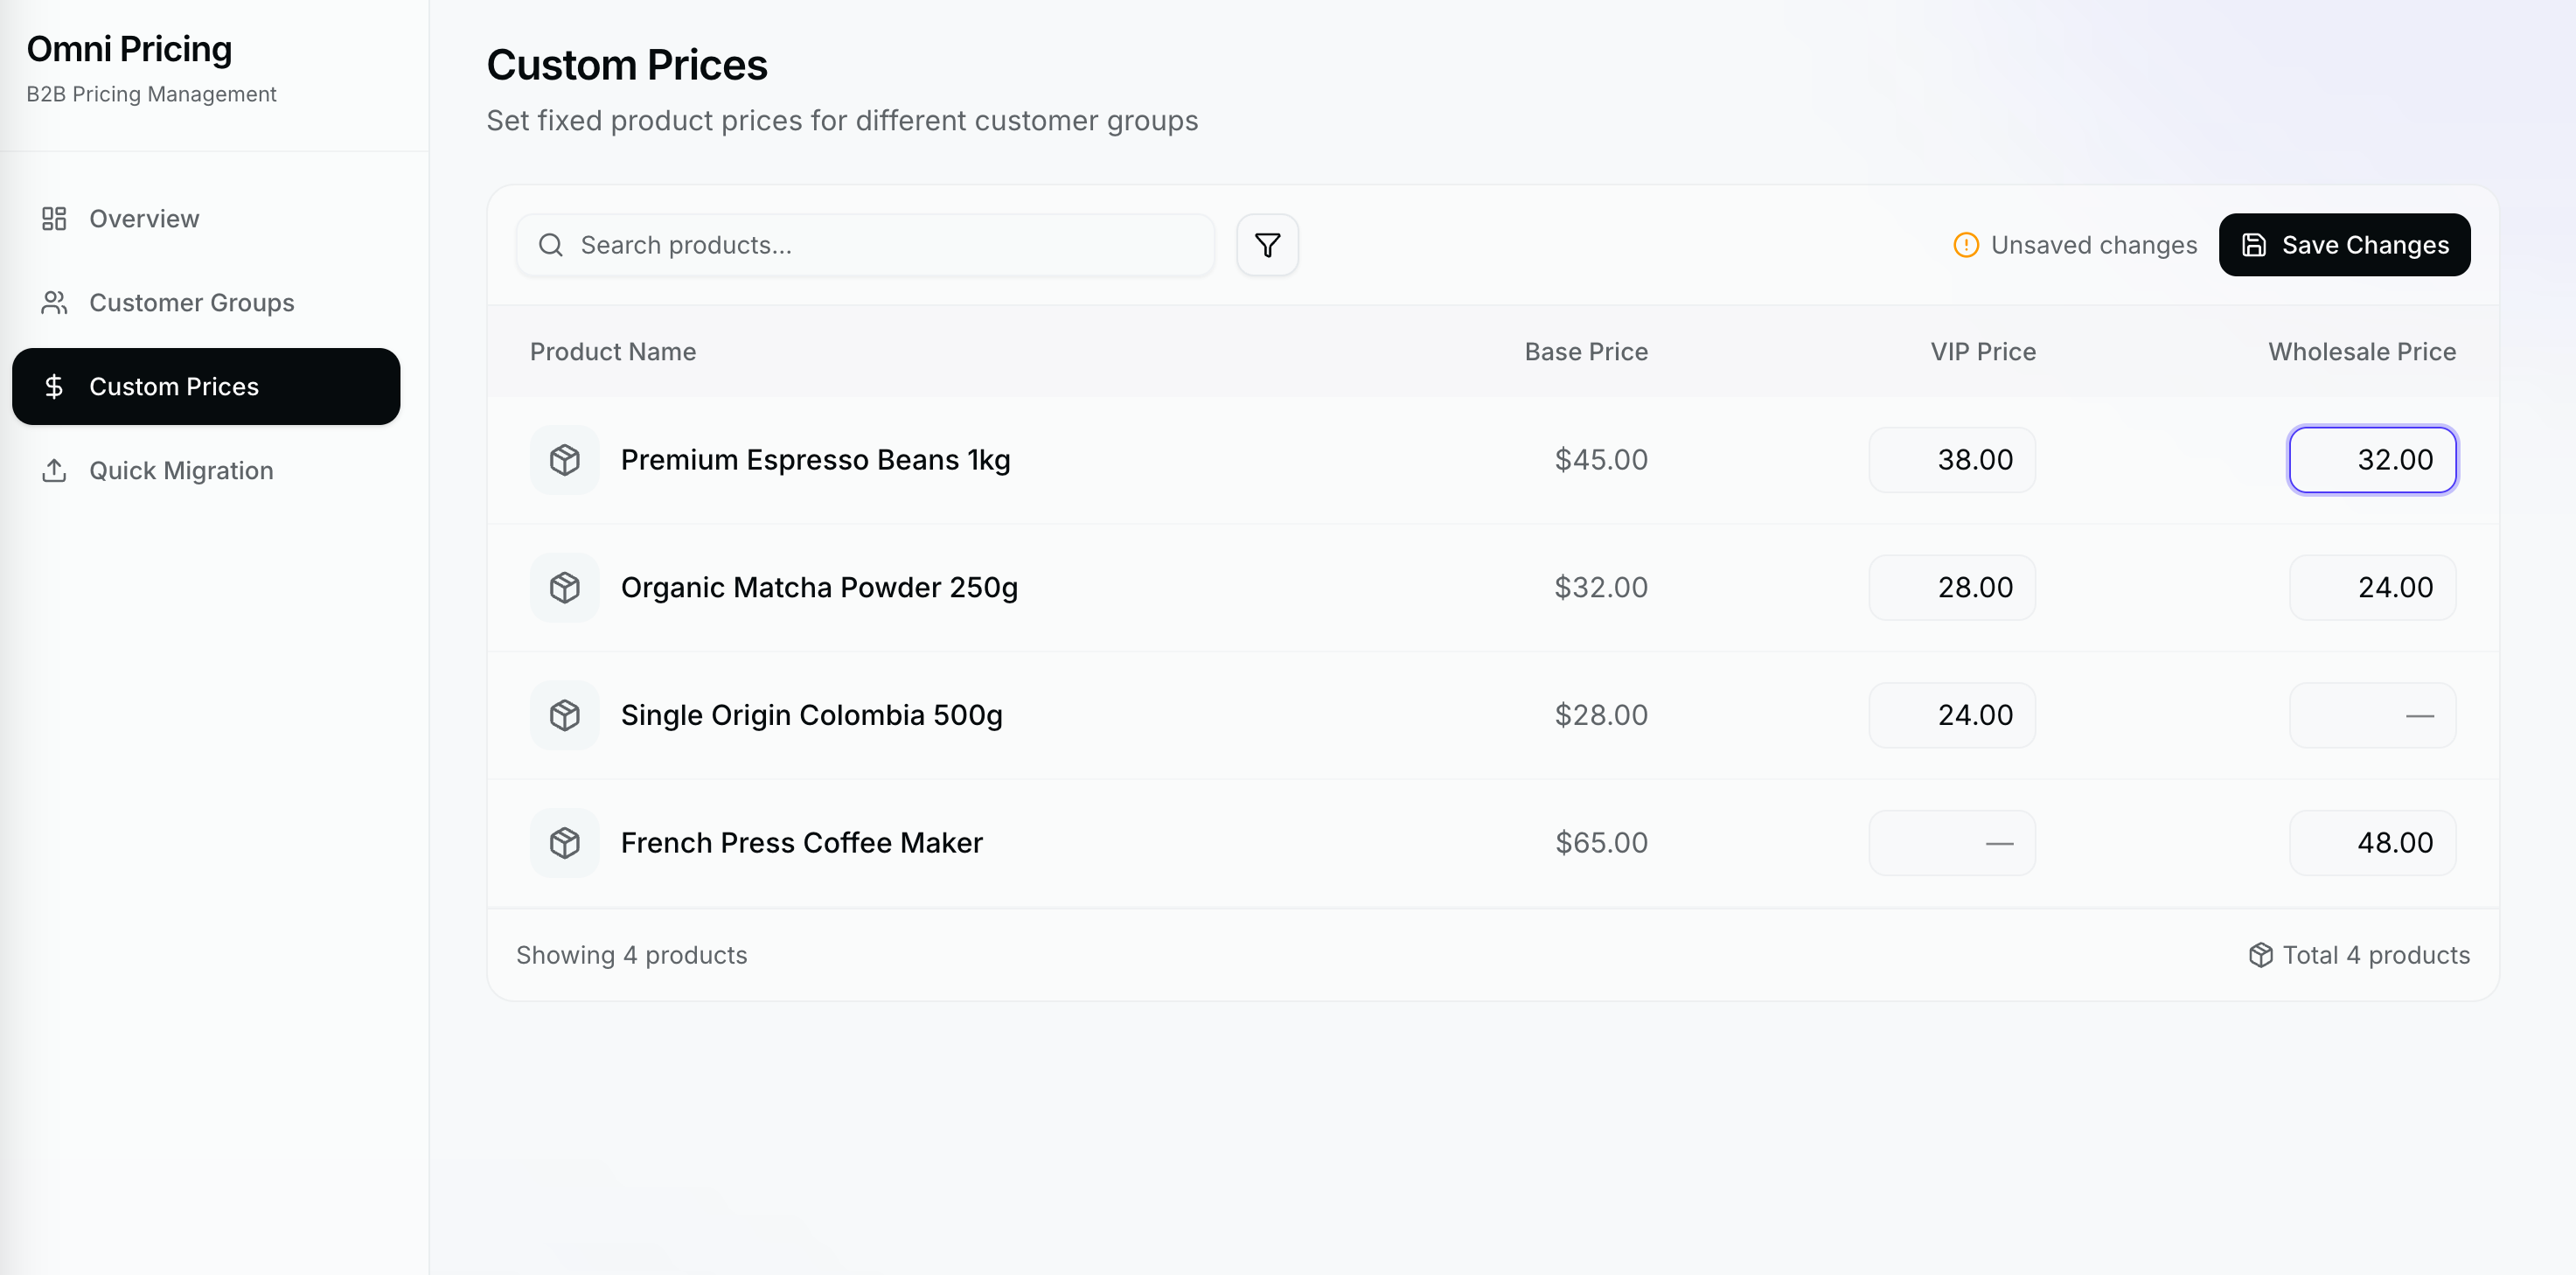
Task: Edit Wholesale price for French Press Coffee Maker
Action: click(x=2372, y=844)
